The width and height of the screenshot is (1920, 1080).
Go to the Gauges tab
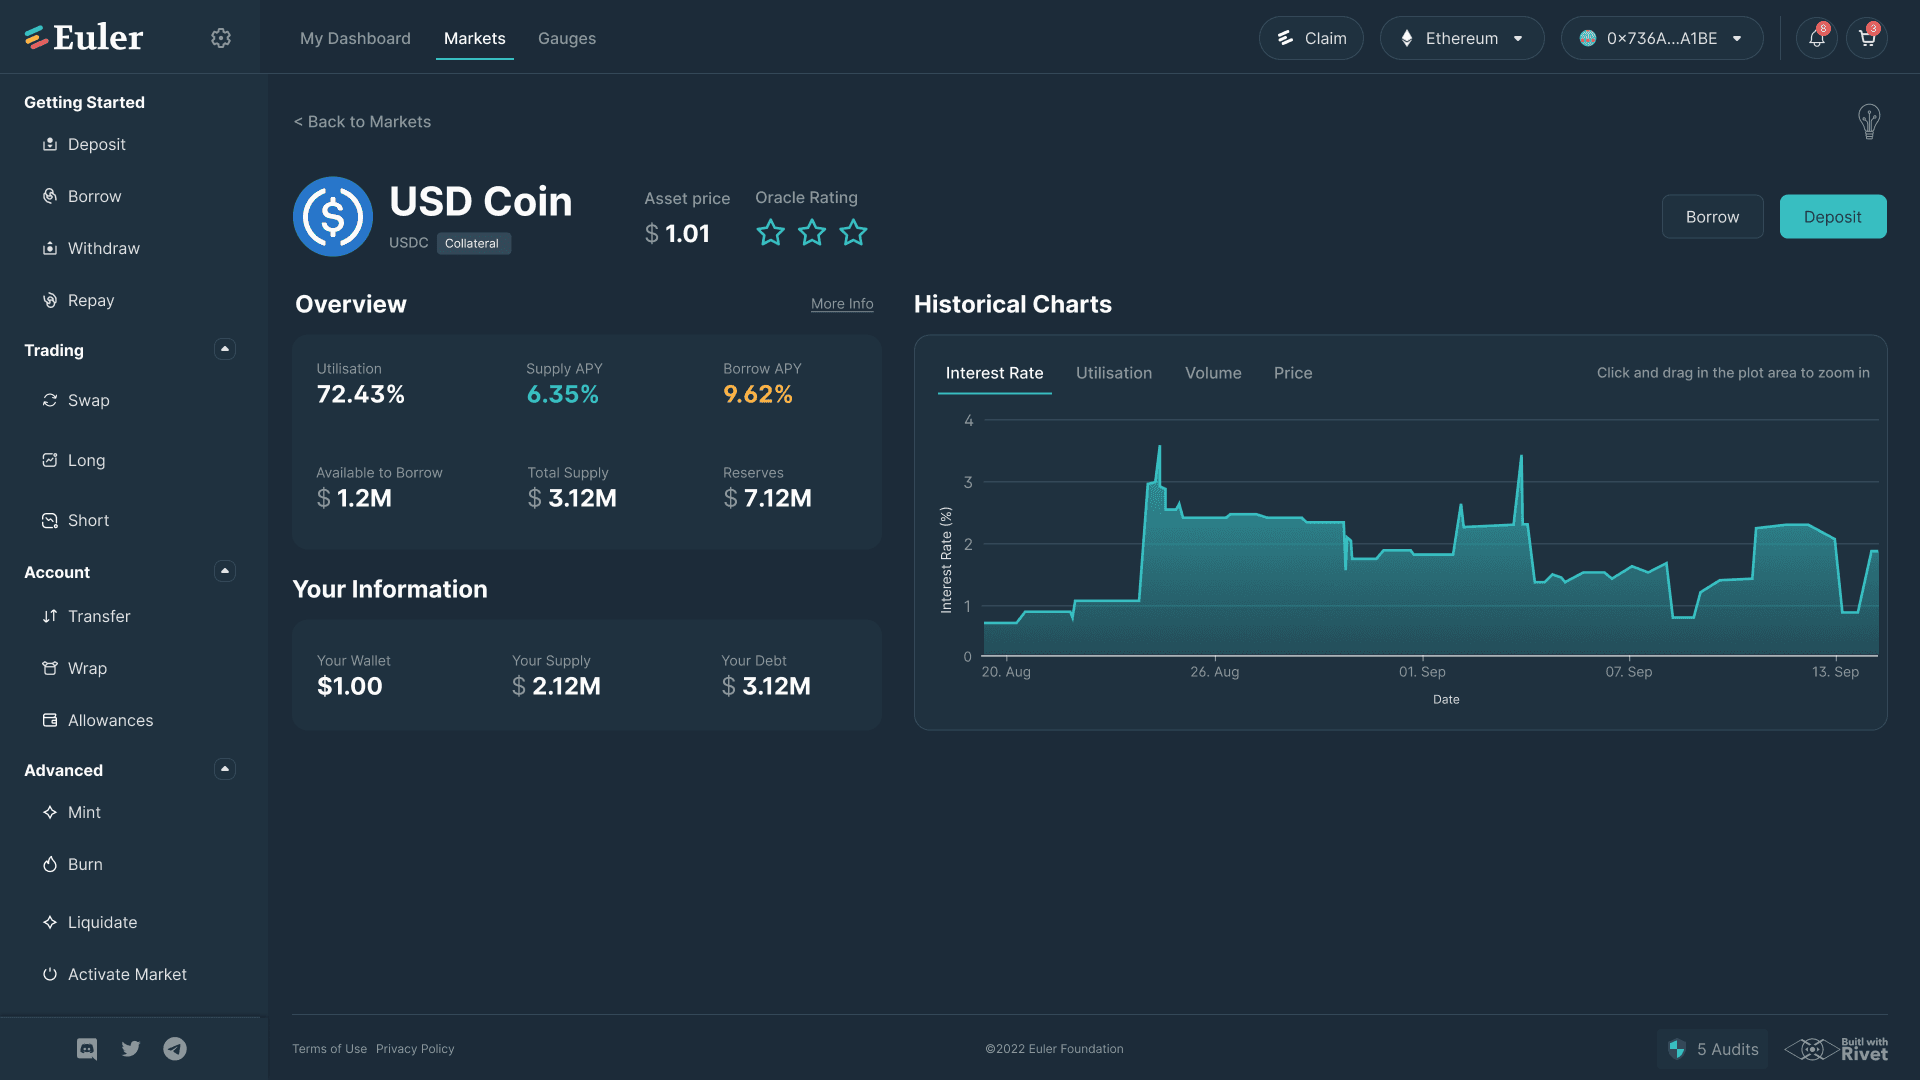pos(566,38)
